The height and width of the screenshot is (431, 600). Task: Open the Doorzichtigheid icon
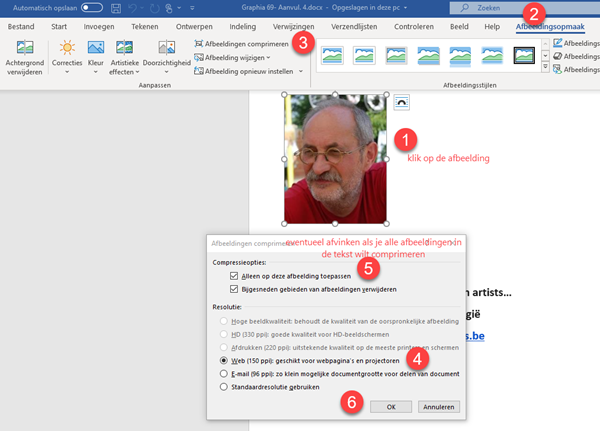coord(166,47)
